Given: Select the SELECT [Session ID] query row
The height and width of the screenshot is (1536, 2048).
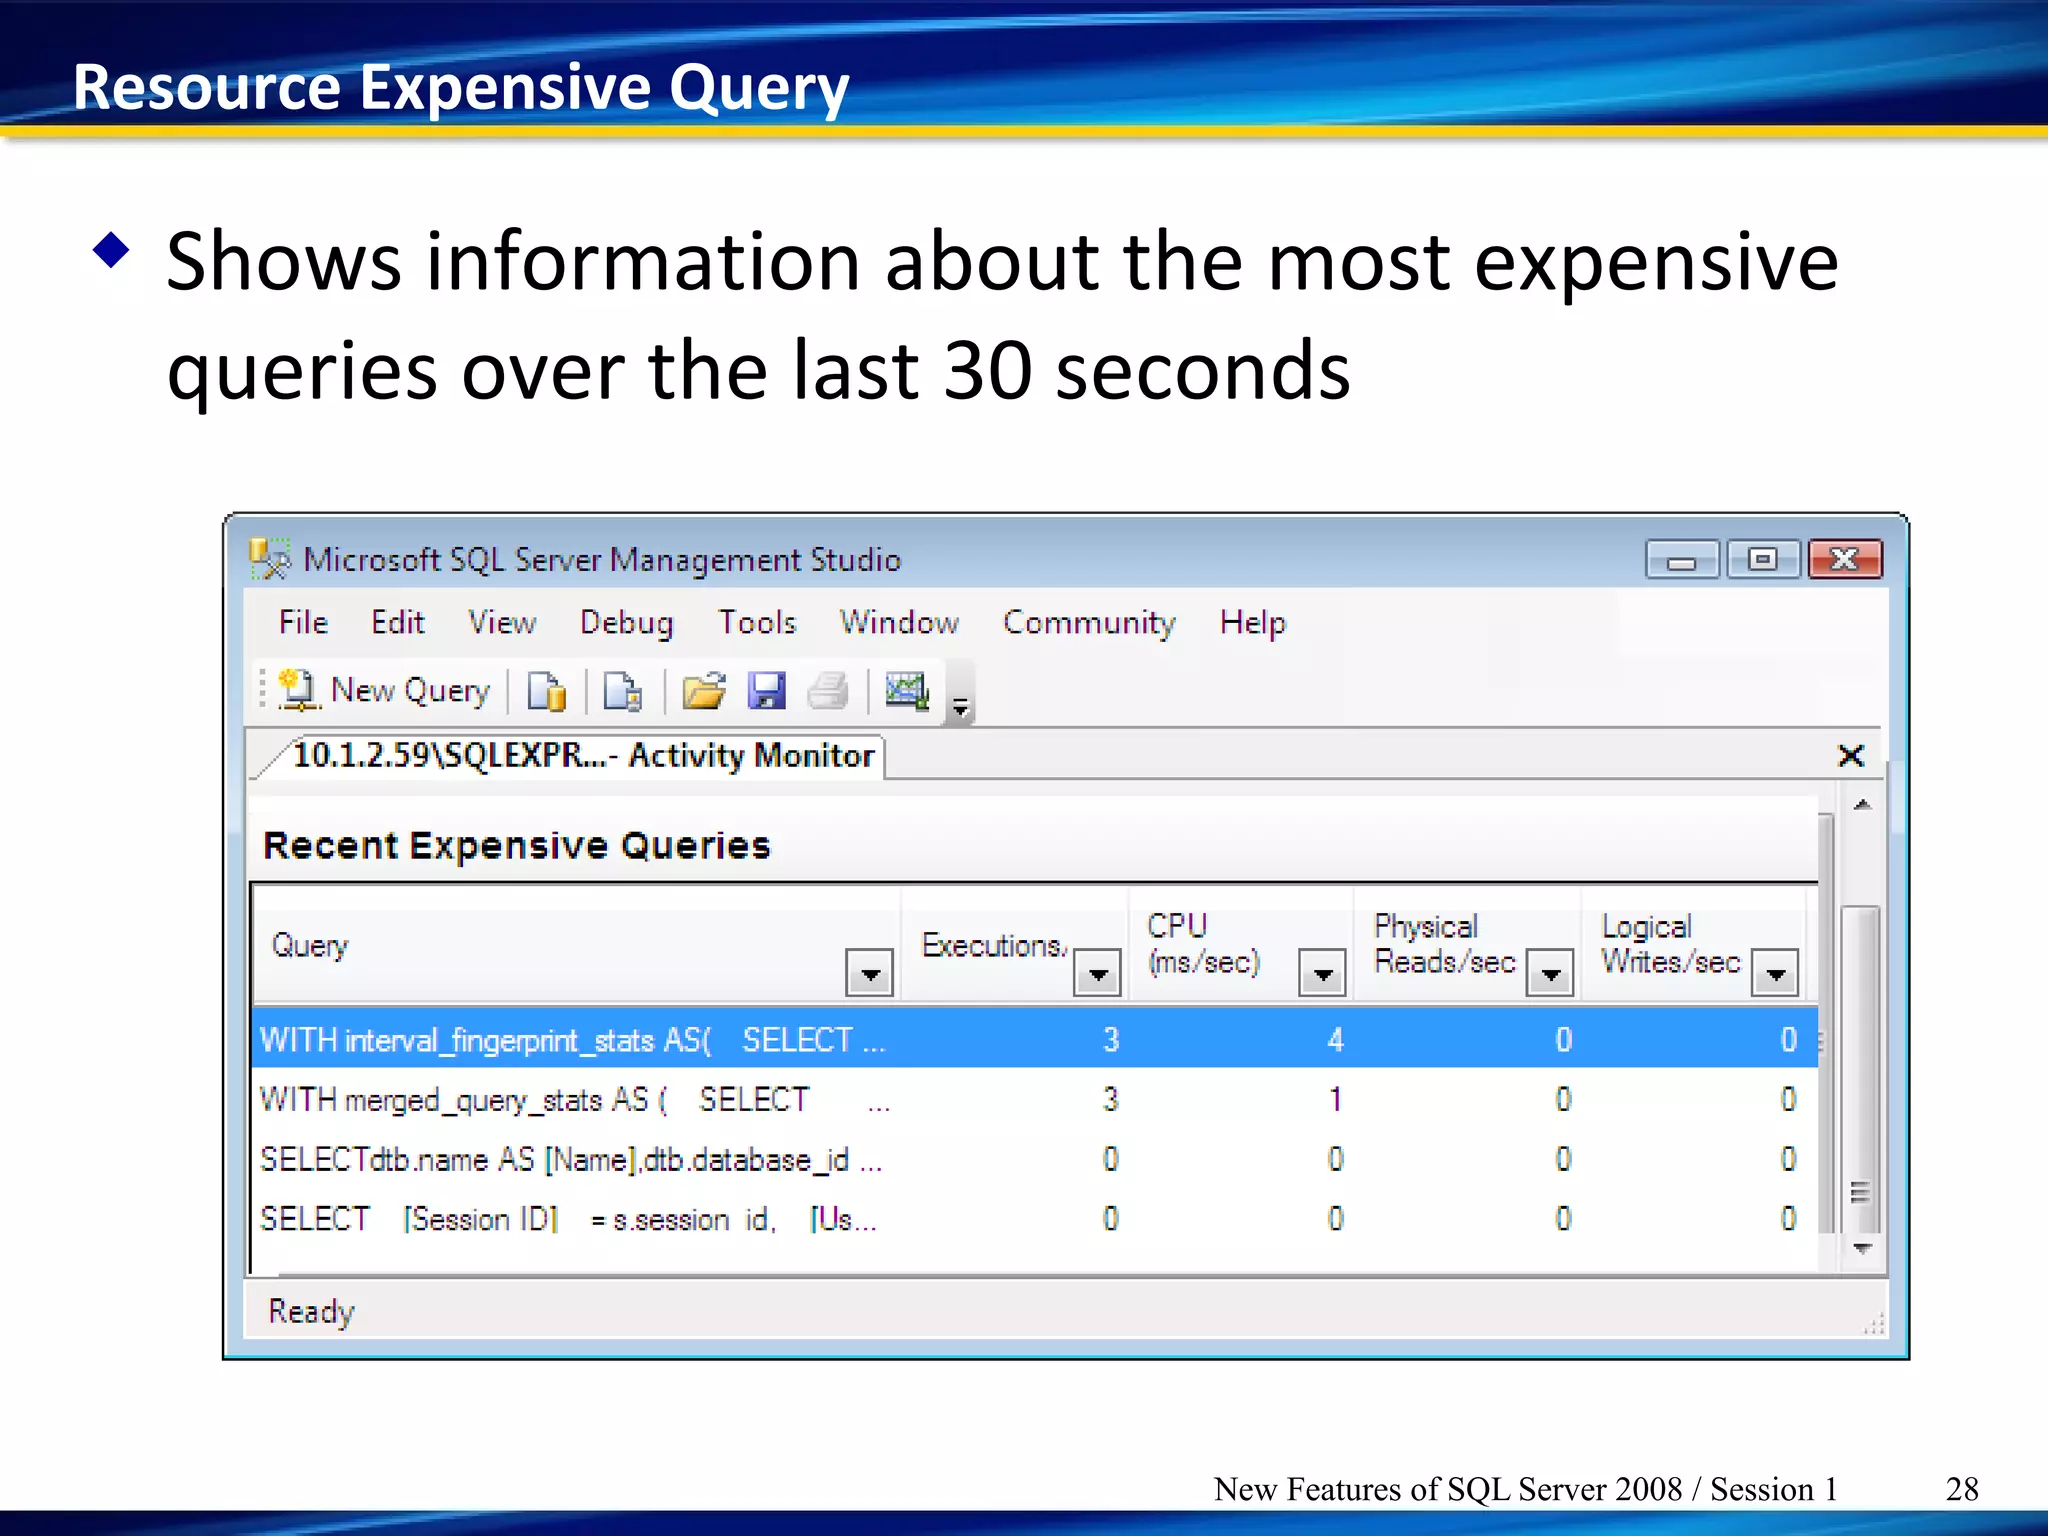Looking at the screenshot, I should coord(1035,1219).
